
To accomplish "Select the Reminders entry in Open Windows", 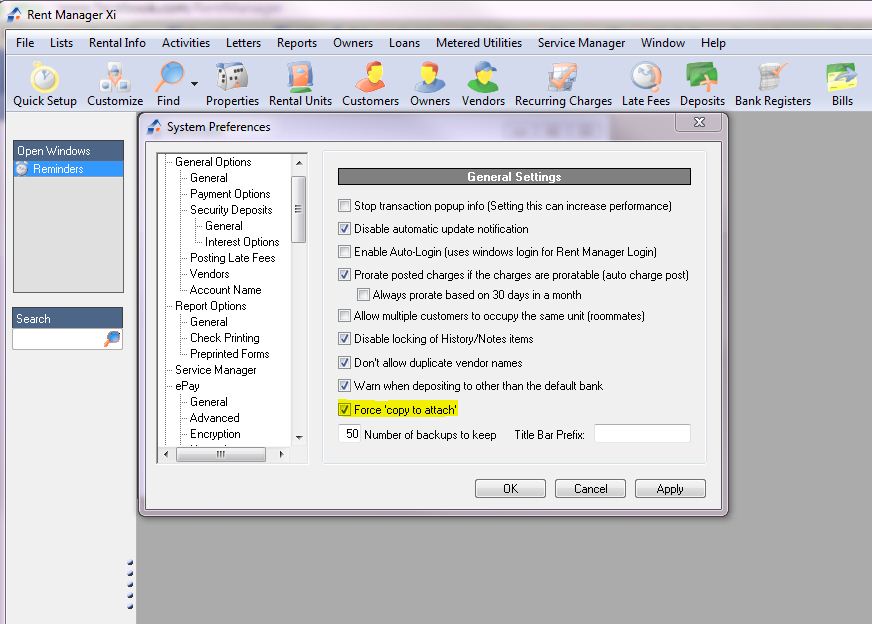I will point(68,169).
